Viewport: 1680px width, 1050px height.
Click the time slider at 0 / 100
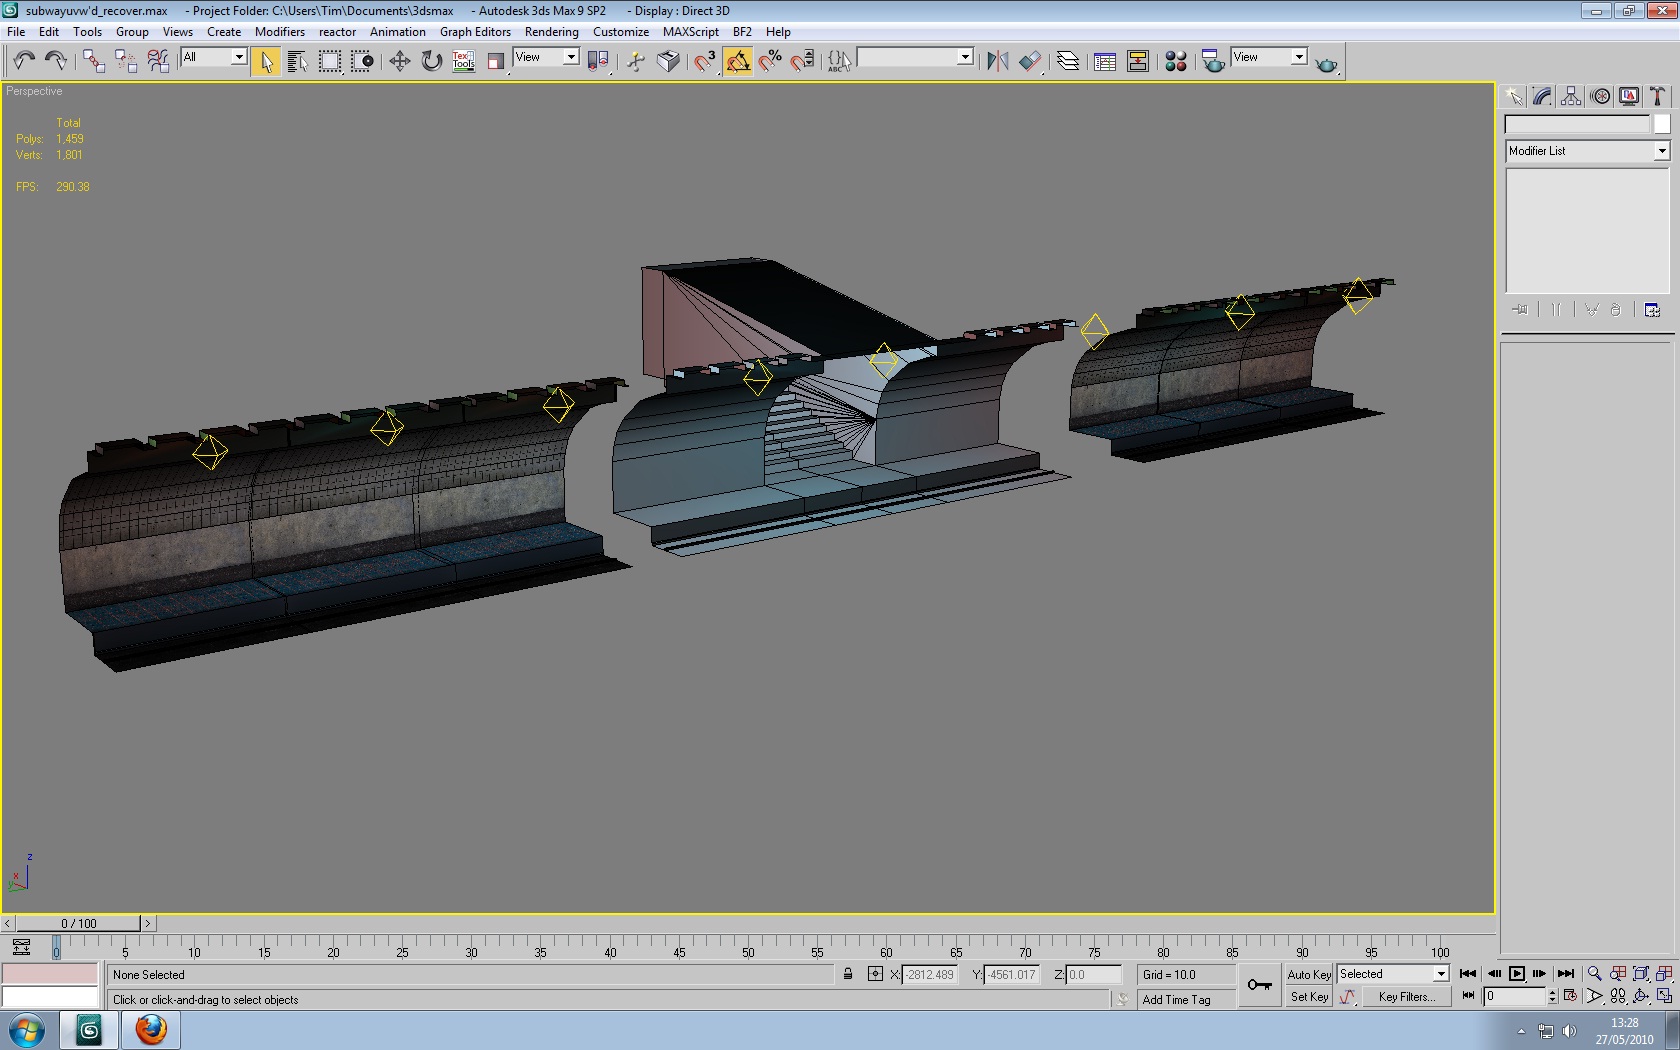point(79,924)
